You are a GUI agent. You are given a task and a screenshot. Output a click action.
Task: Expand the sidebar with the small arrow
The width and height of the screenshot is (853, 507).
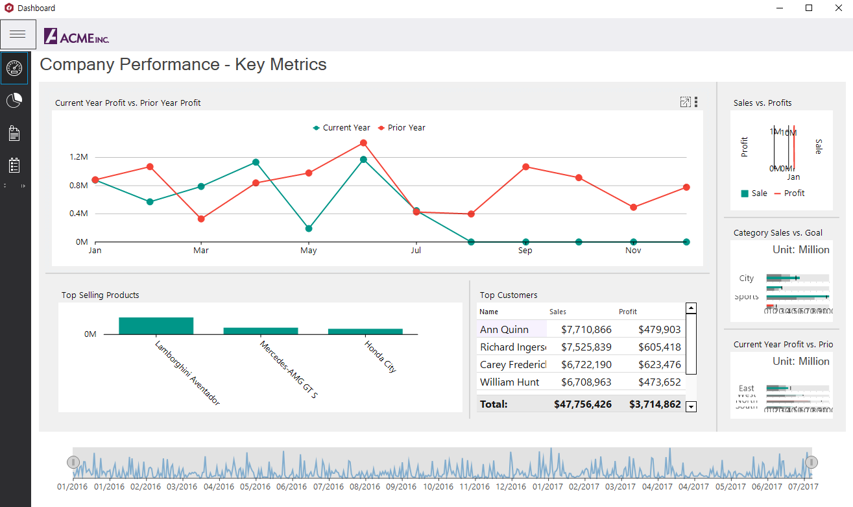[x=23, y=186]
